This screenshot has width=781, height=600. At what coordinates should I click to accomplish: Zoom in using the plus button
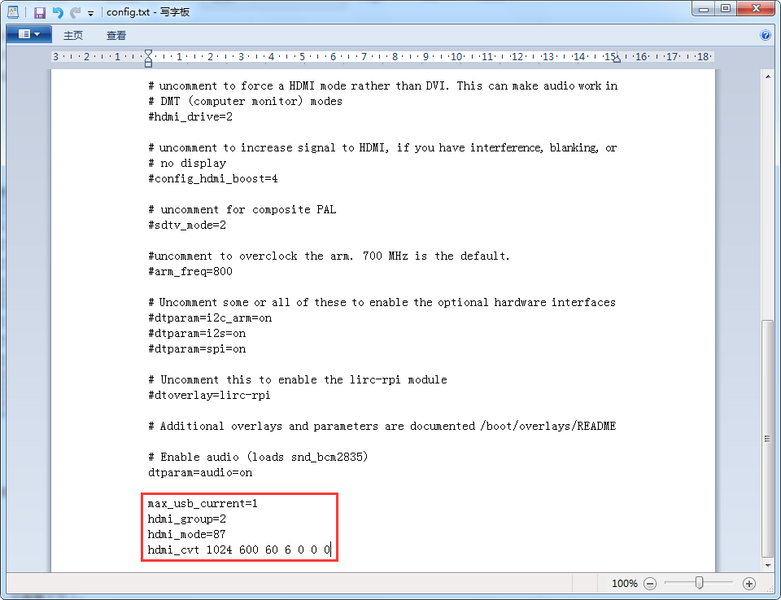click(x=749, y=584)
